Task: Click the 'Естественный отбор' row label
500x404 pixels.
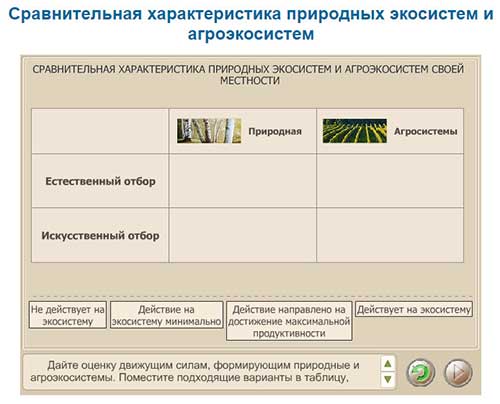Action: coord(100,181)
